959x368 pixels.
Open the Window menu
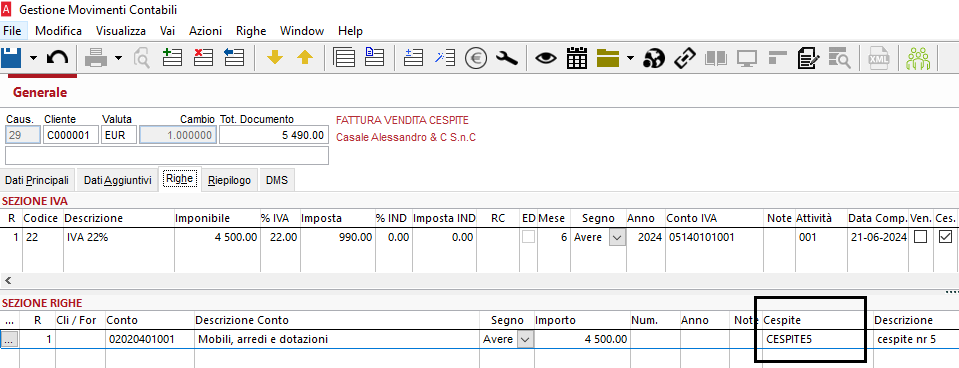tap(302, 31)
